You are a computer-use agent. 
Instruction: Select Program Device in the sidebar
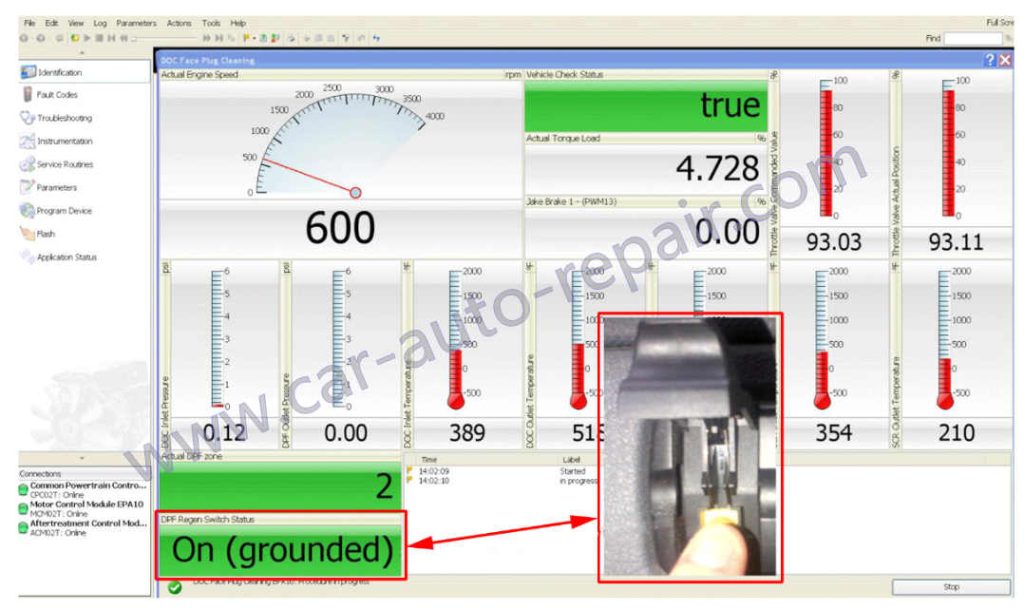[63, 211]
